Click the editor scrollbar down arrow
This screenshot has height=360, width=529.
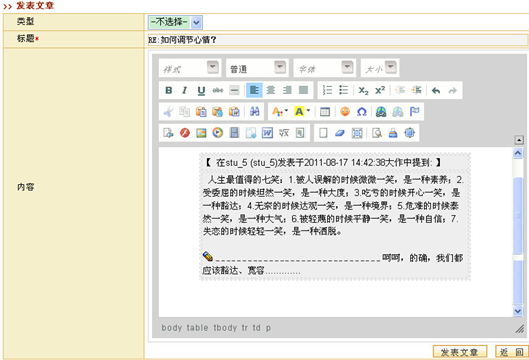point(518,311)
